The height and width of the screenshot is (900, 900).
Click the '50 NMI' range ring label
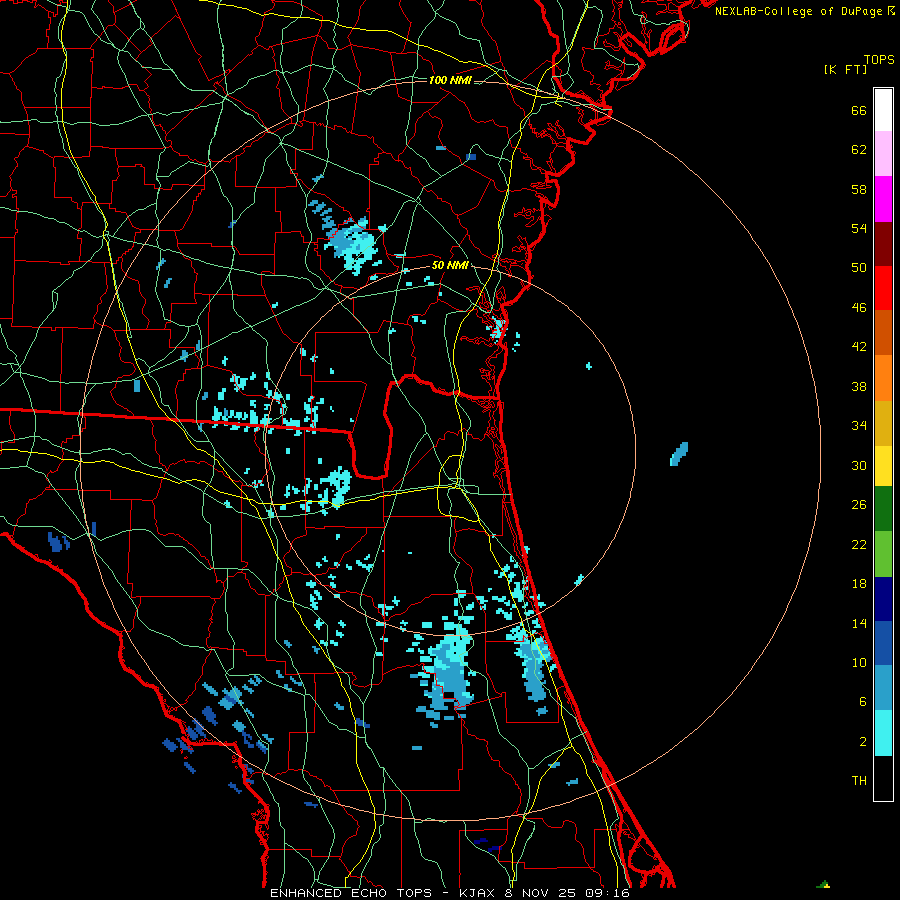tap(450, 266)
